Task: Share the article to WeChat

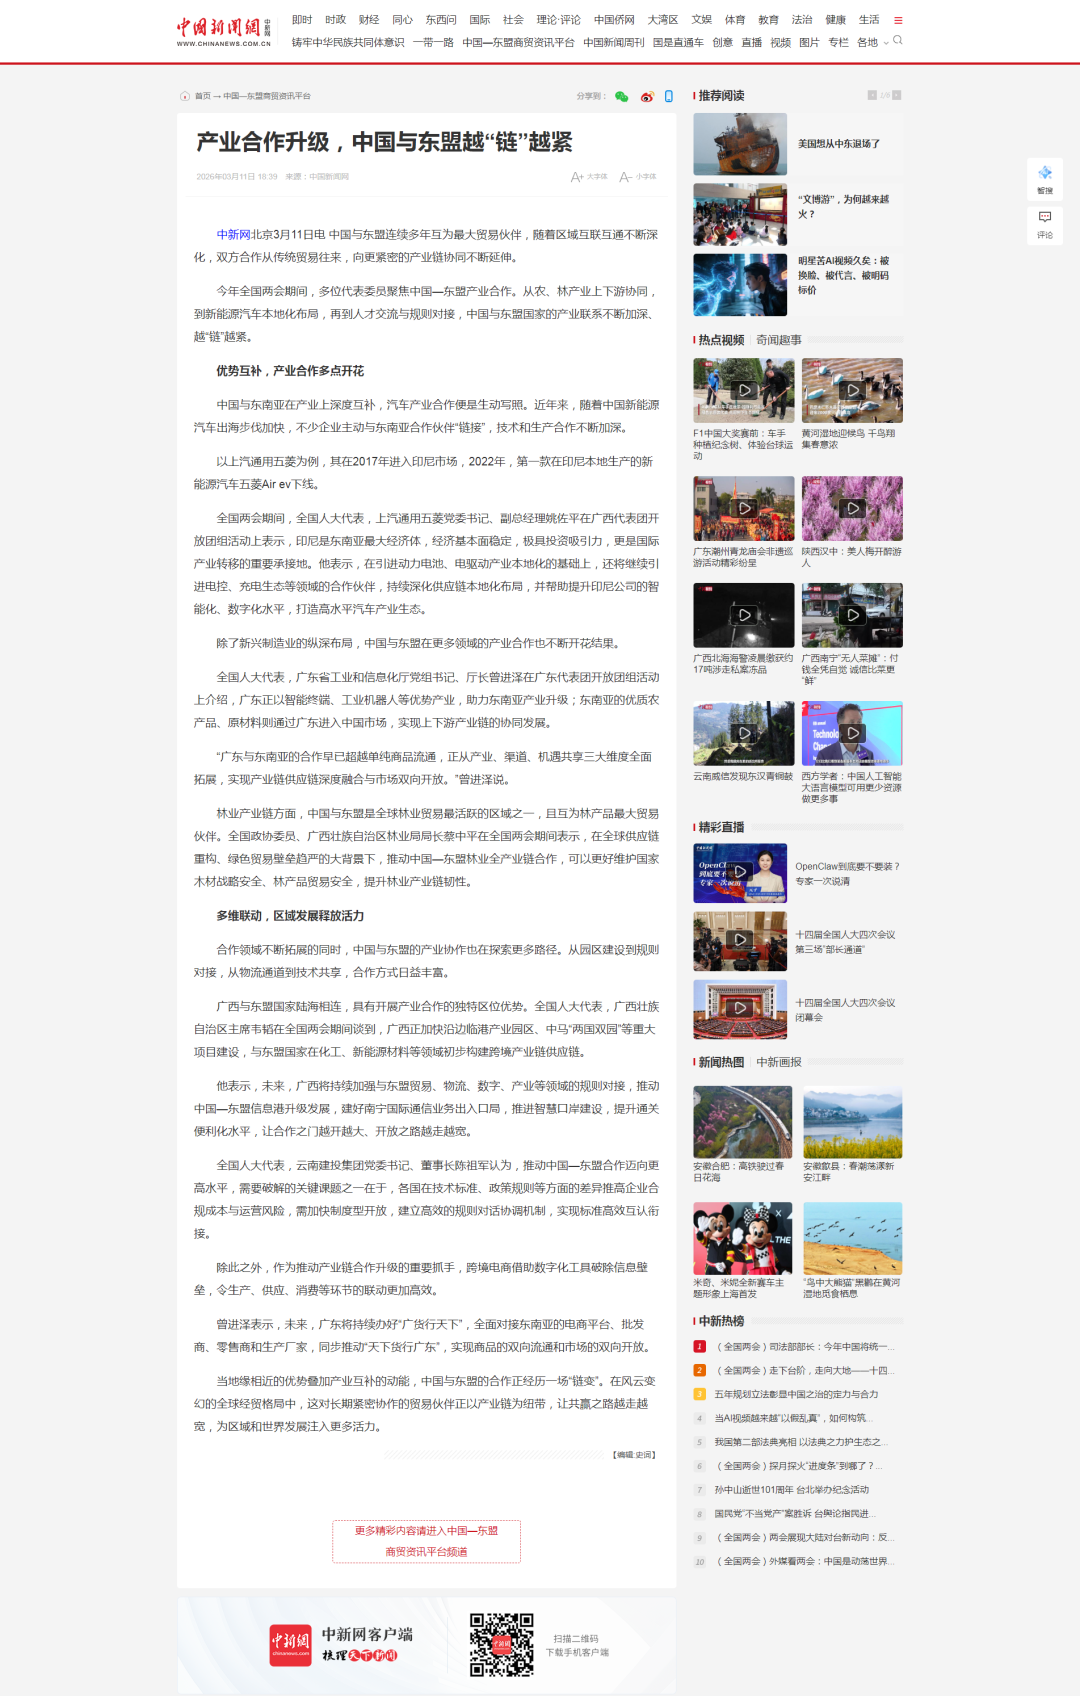Action: click(621, 97)
